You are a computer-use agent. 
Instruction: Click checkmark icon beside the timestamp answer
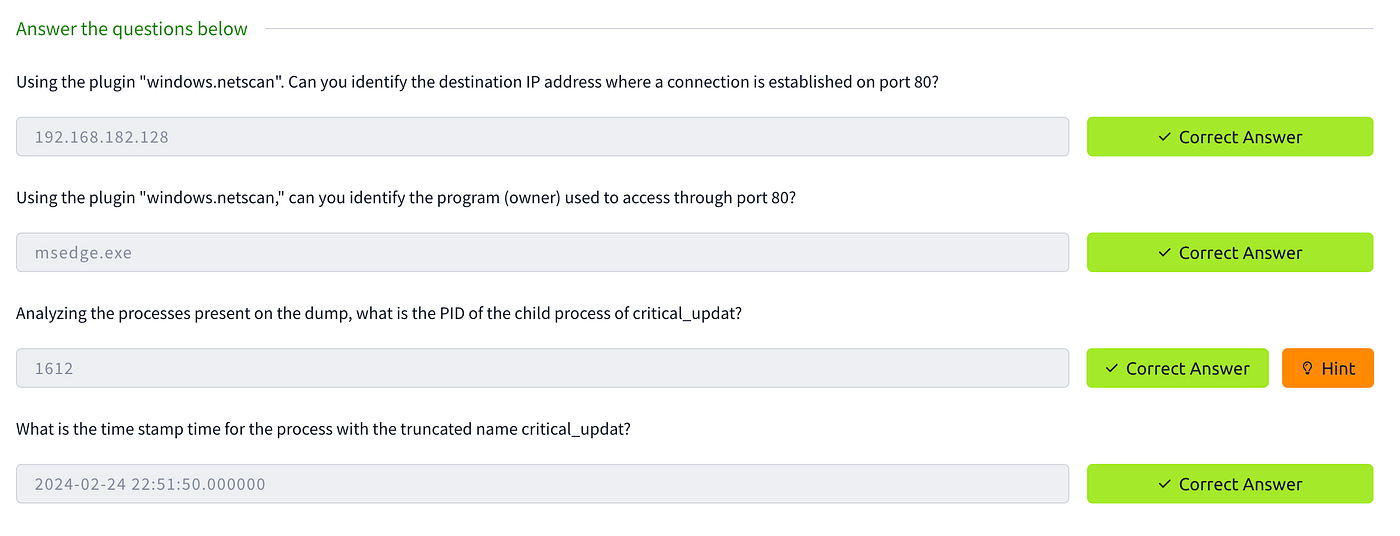point(1164,484)
